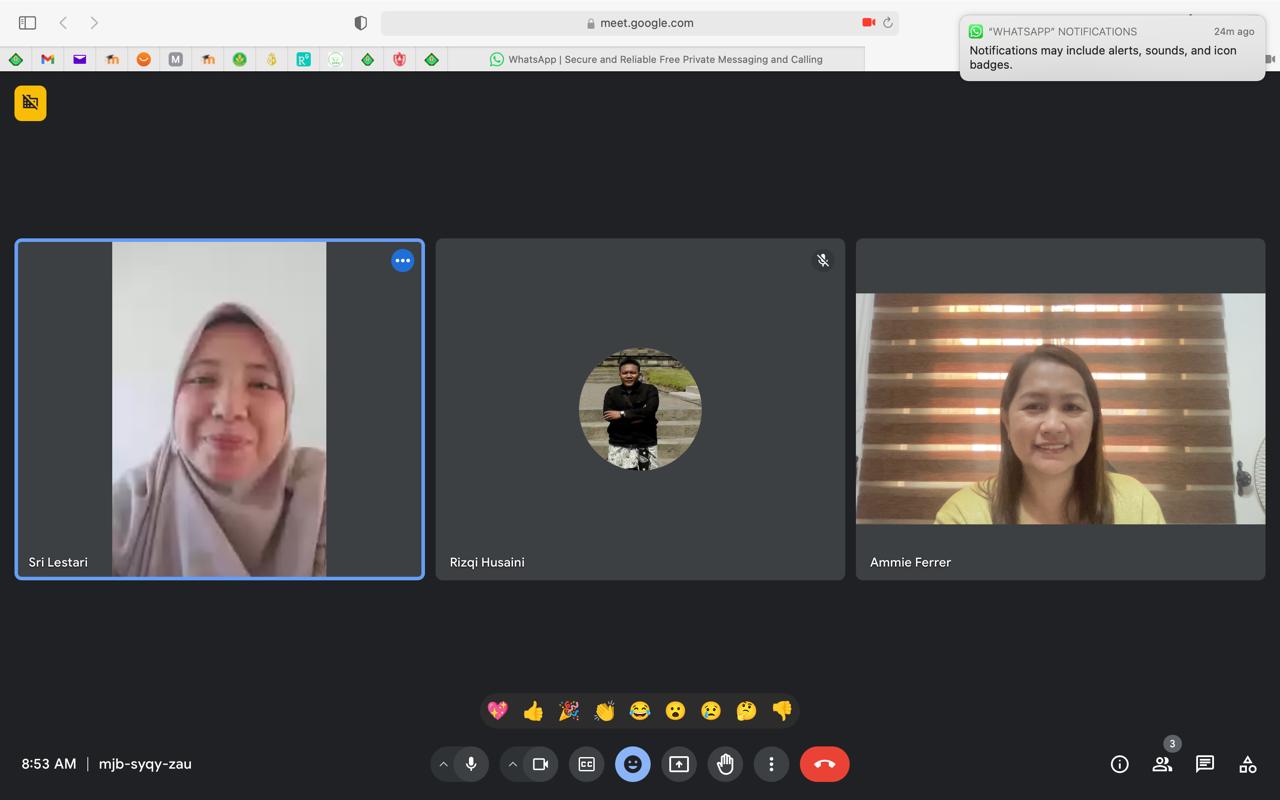
Task: Open the WhatsApp notifications banner
Action: point(1112,47)
